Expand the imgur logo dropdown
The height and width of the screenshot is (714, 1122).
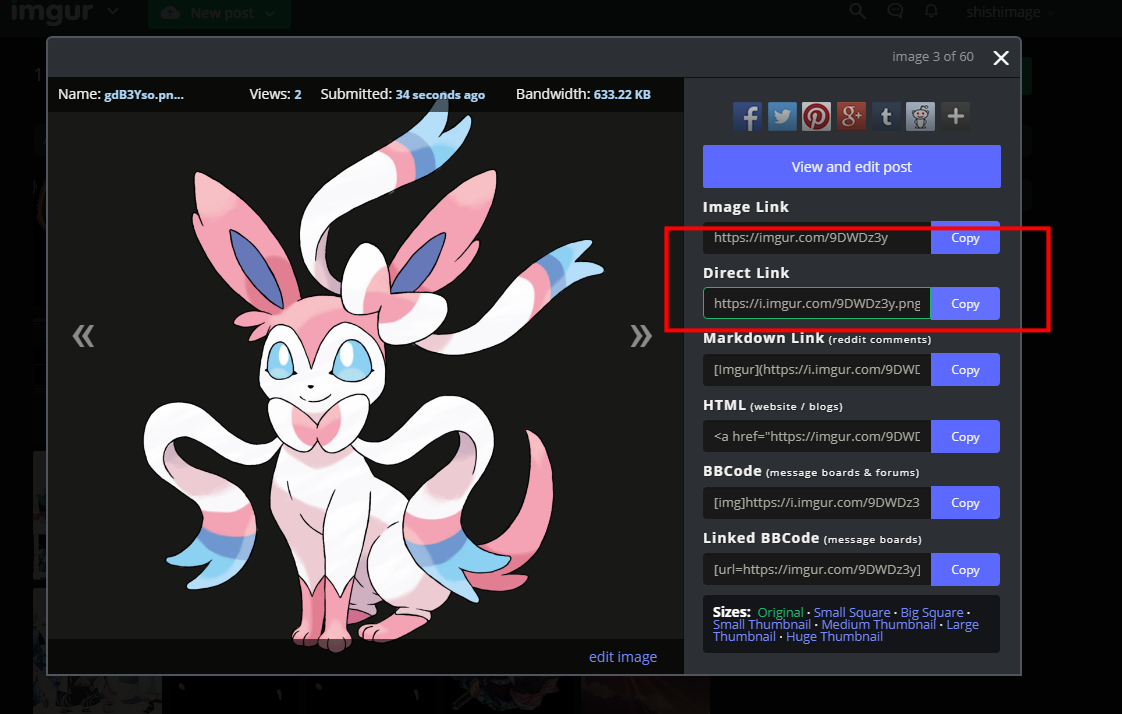tap(111, 12)
